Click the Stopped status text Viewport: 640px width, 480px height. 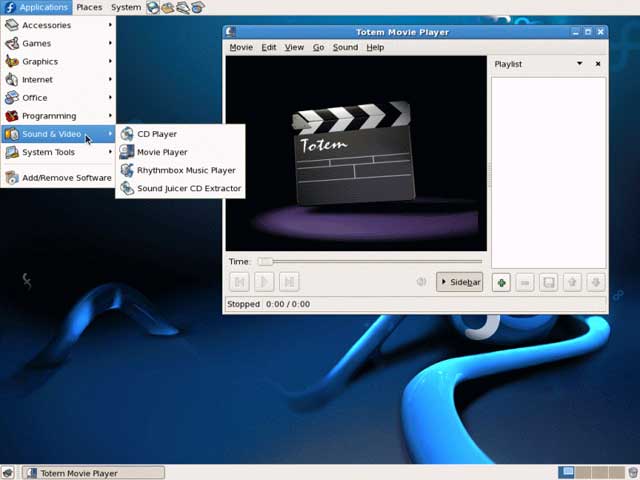pyautogui.click(x=243, y=304)
